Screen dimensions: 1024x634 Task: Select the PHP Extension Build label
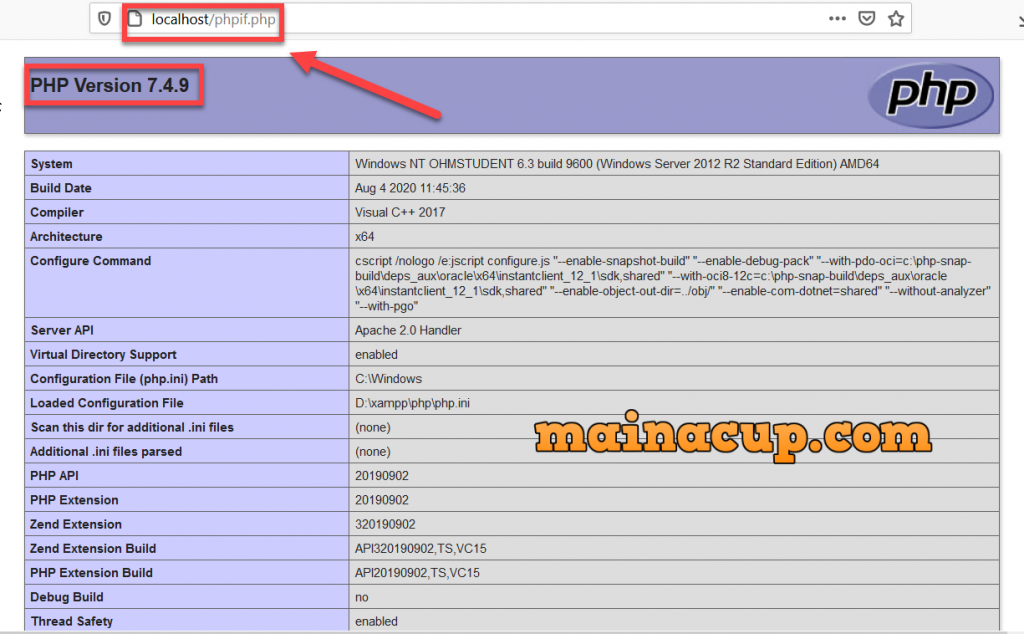pos(91,573)
